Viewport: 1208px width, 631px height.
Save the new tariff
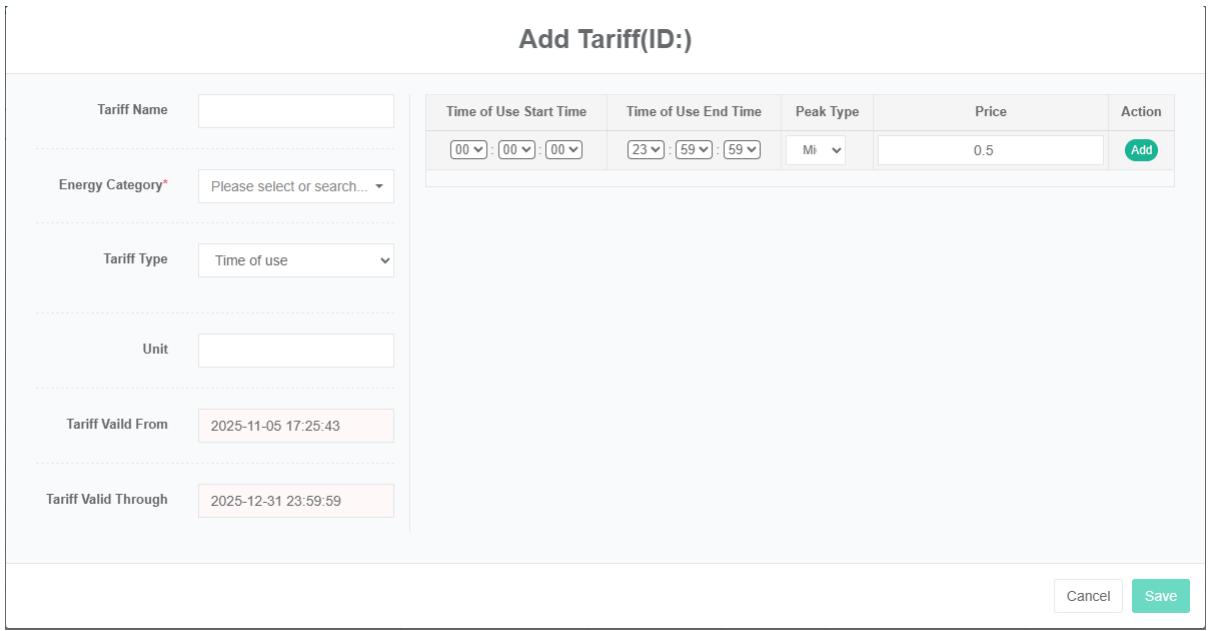point(1161,596)
